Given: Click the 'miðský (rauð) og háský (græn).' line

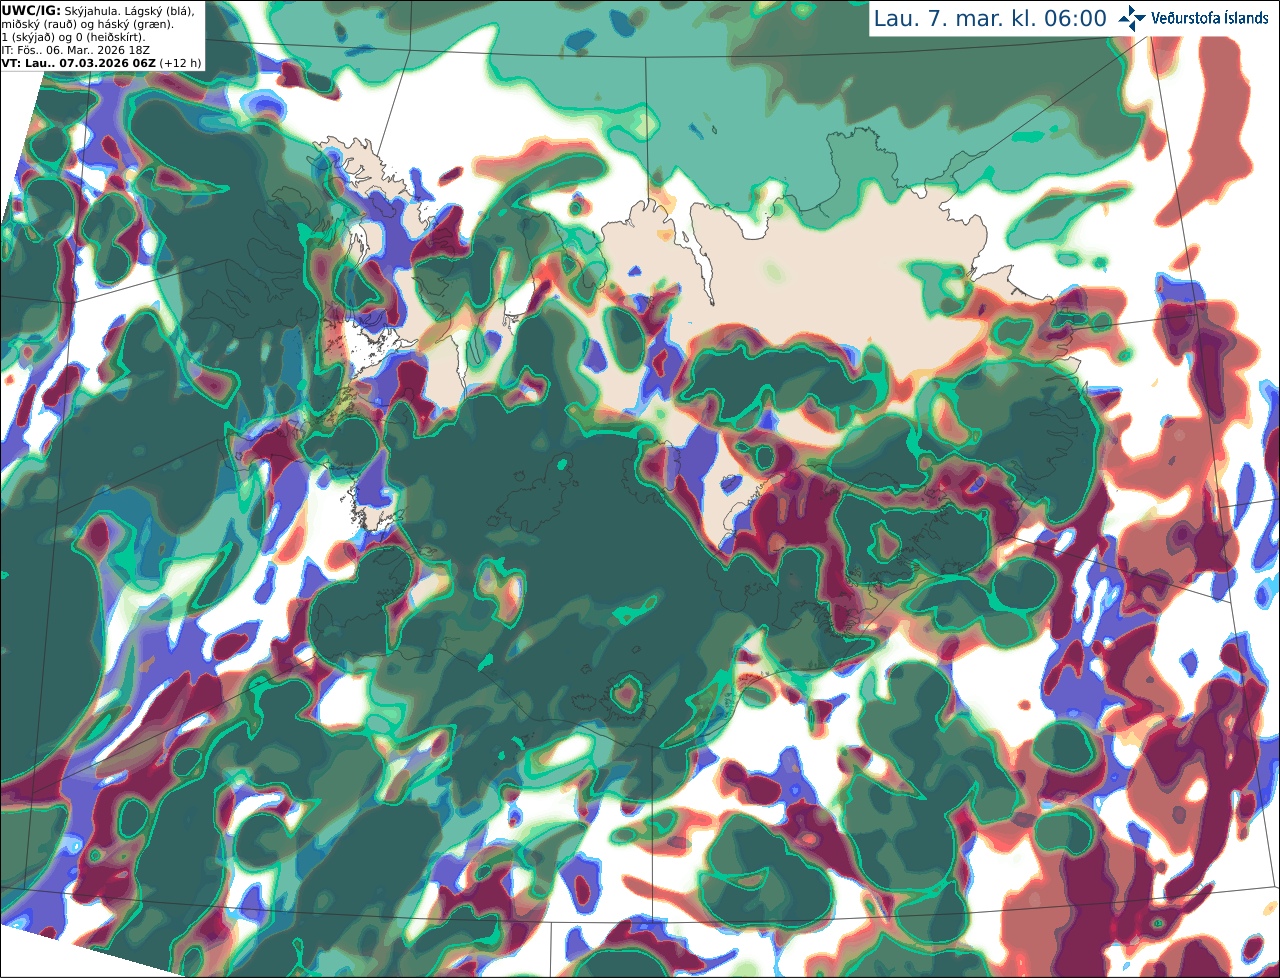Looking at the screenshot, I should (87, 24).
